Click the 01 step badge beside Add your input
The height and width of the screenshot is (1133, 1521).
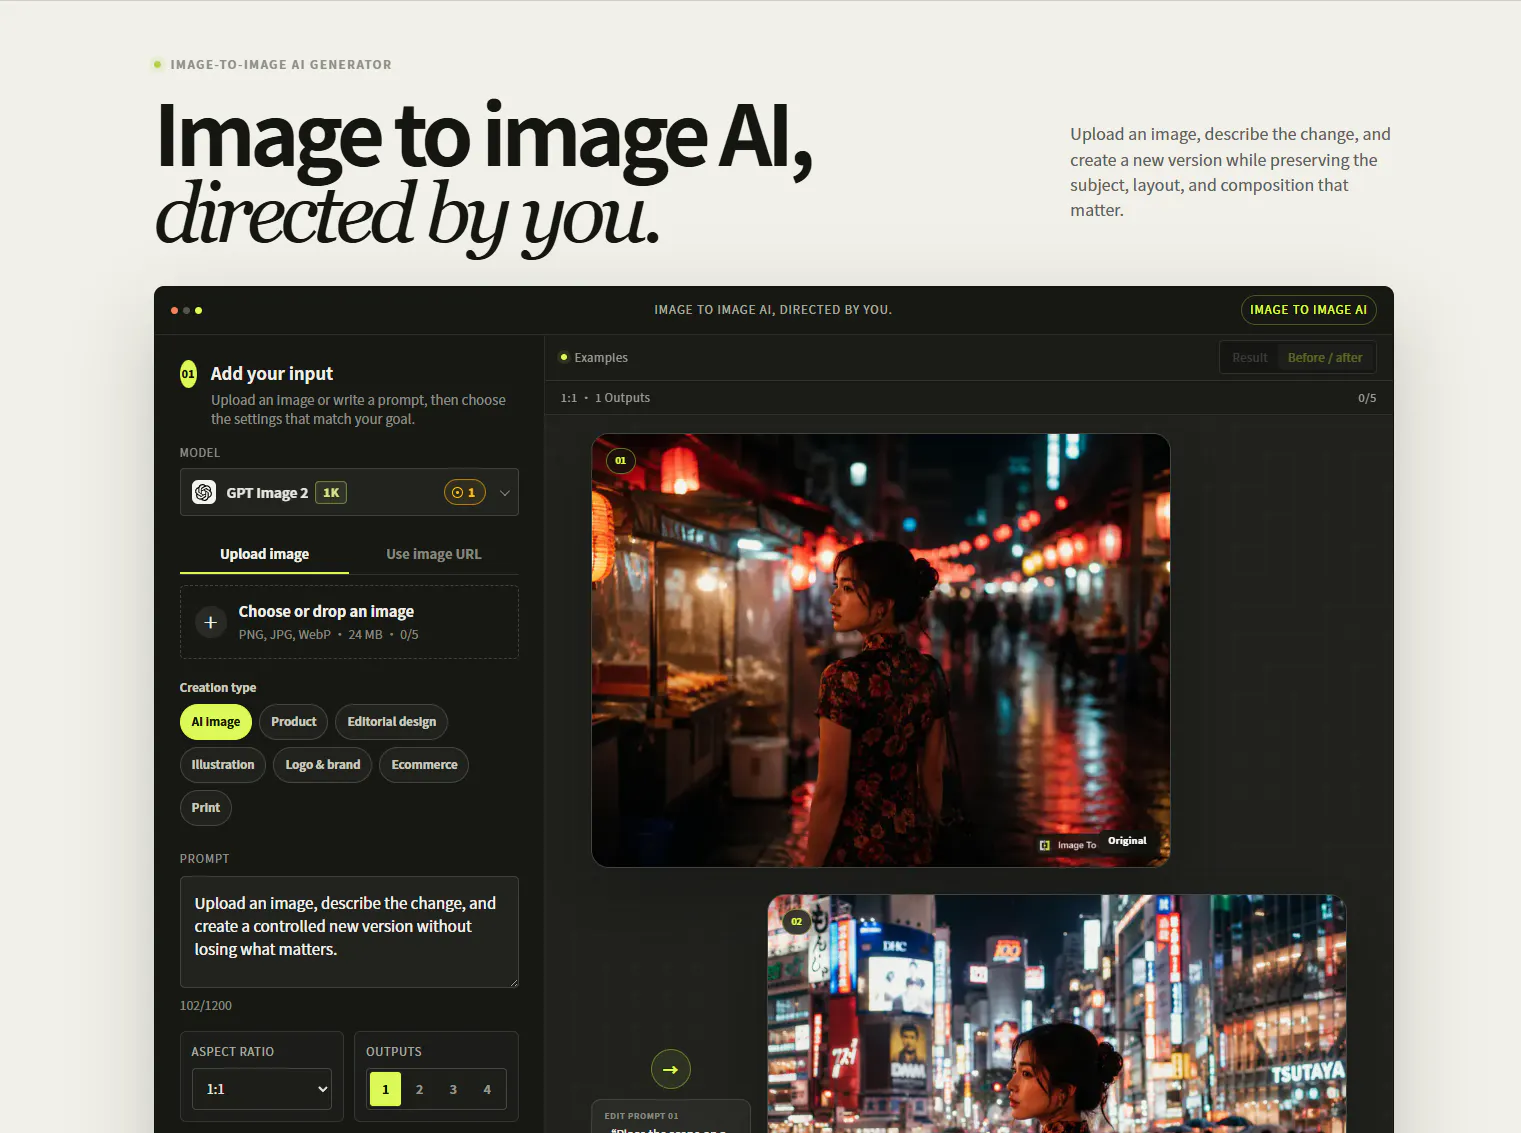[x=188, y=374]
